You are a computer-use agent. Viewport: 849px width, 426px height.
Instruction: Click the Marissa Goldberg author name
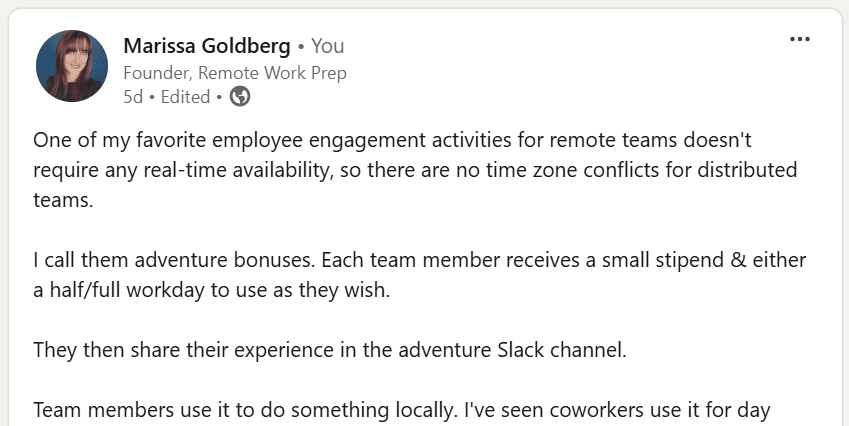tap(207, 46)
